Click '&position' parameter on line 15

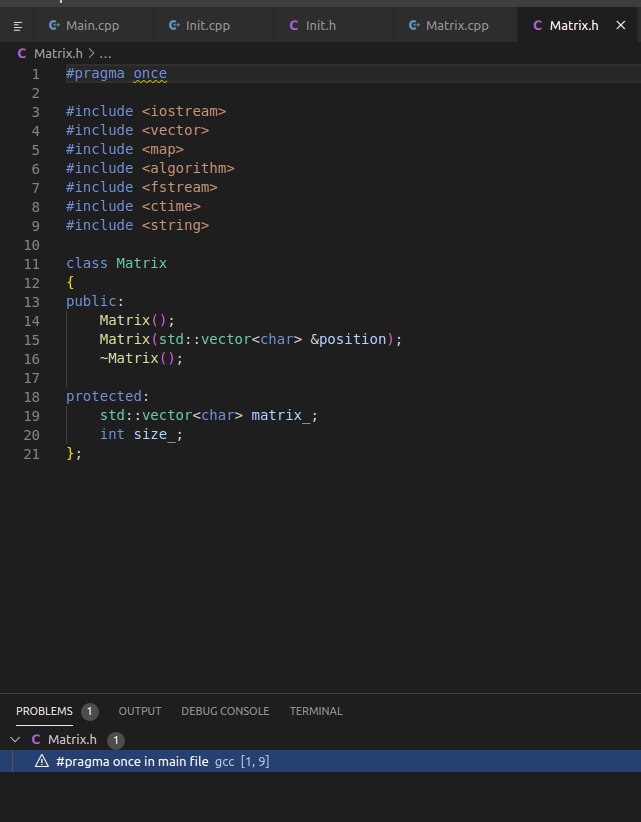pyautogui.click(x=348, y=339)
